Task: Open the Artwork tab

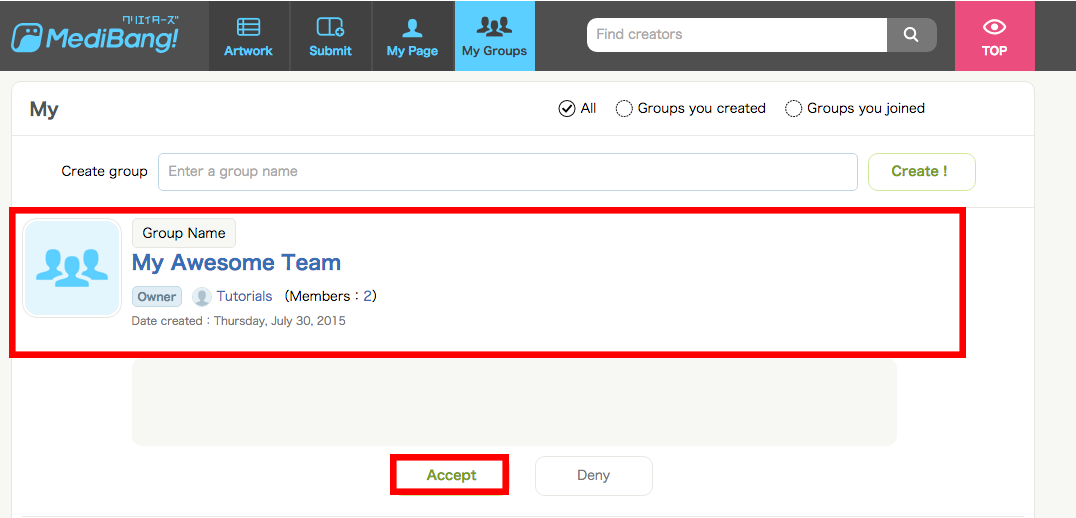Action: (x=248, y=36)
